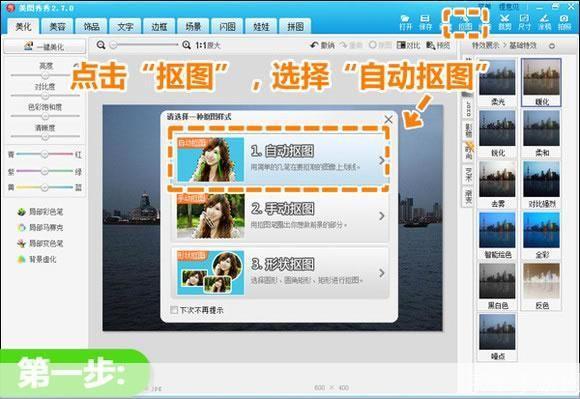Viewport: 580px width, 399px height.
Task: Open the 时尚 effects side tab
Action: pos(468,152)
